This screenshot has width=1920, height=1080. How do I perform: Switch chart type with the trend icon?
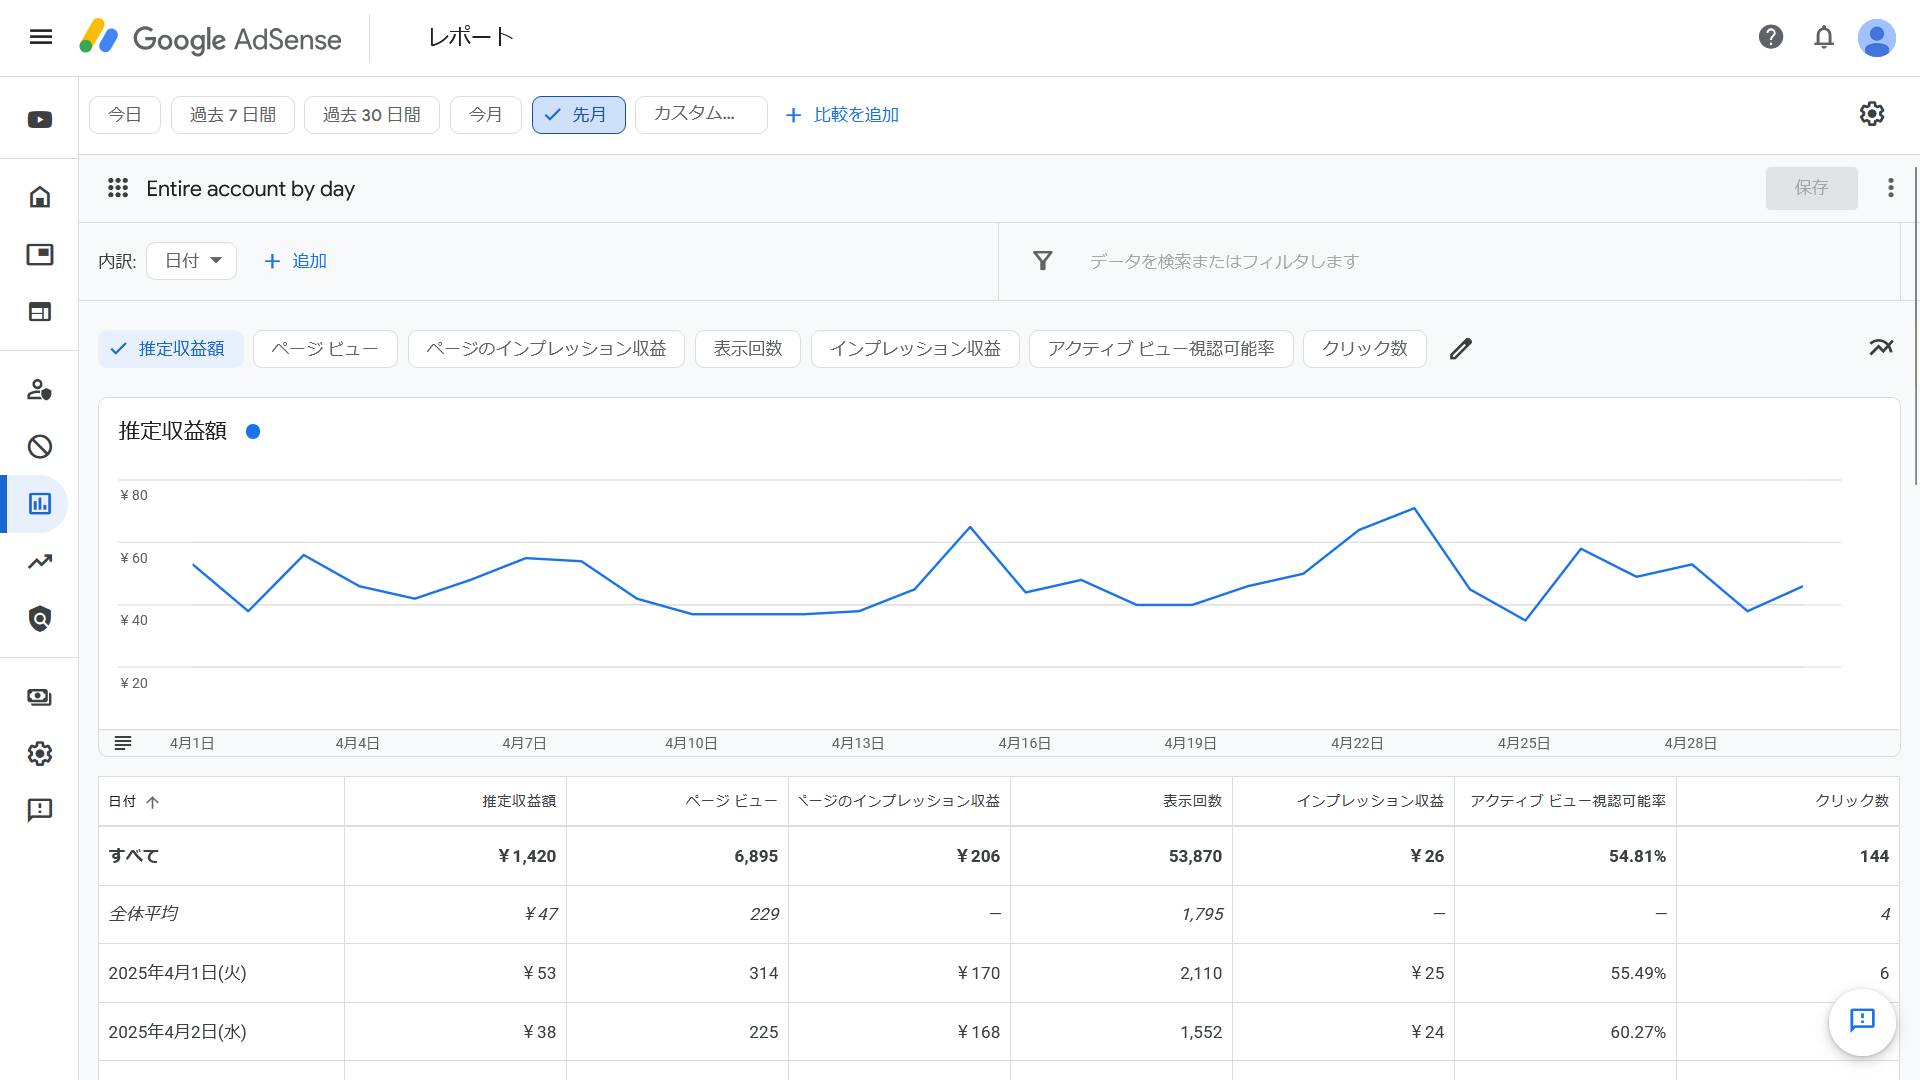tap(1880, 348)
